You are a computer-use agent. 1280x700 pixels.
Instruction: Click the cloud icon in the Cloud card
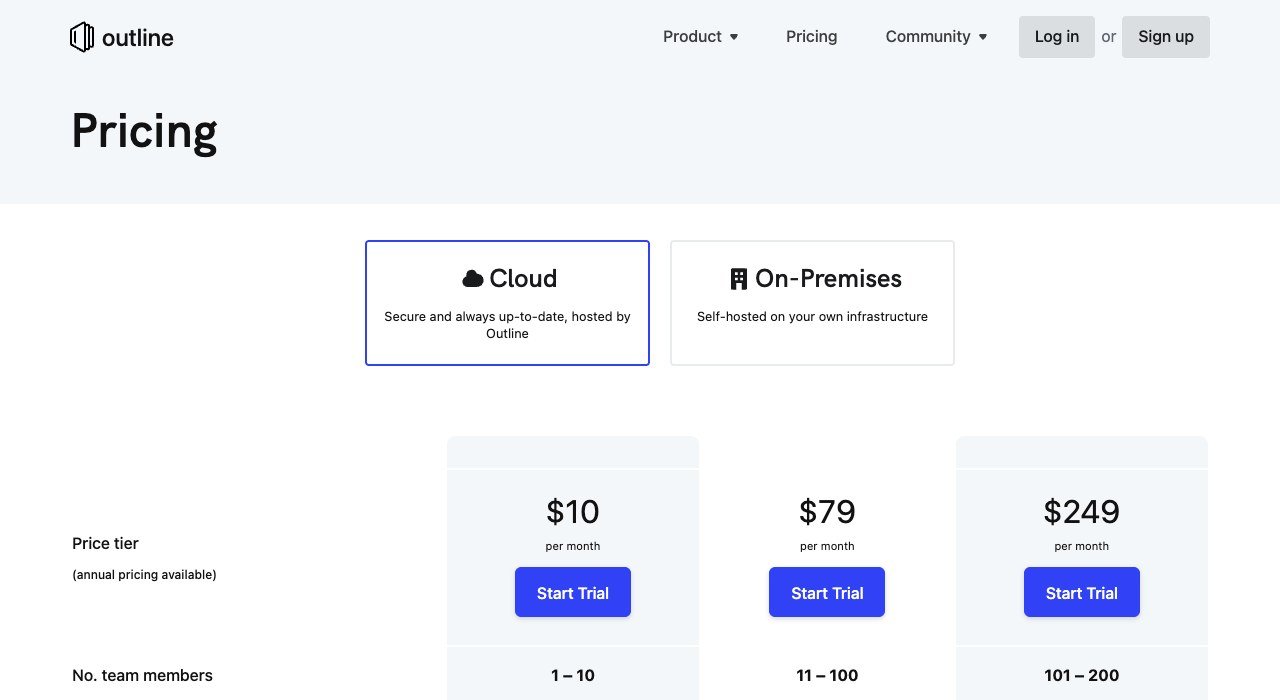pyautogui.click(x=473, y=278)
